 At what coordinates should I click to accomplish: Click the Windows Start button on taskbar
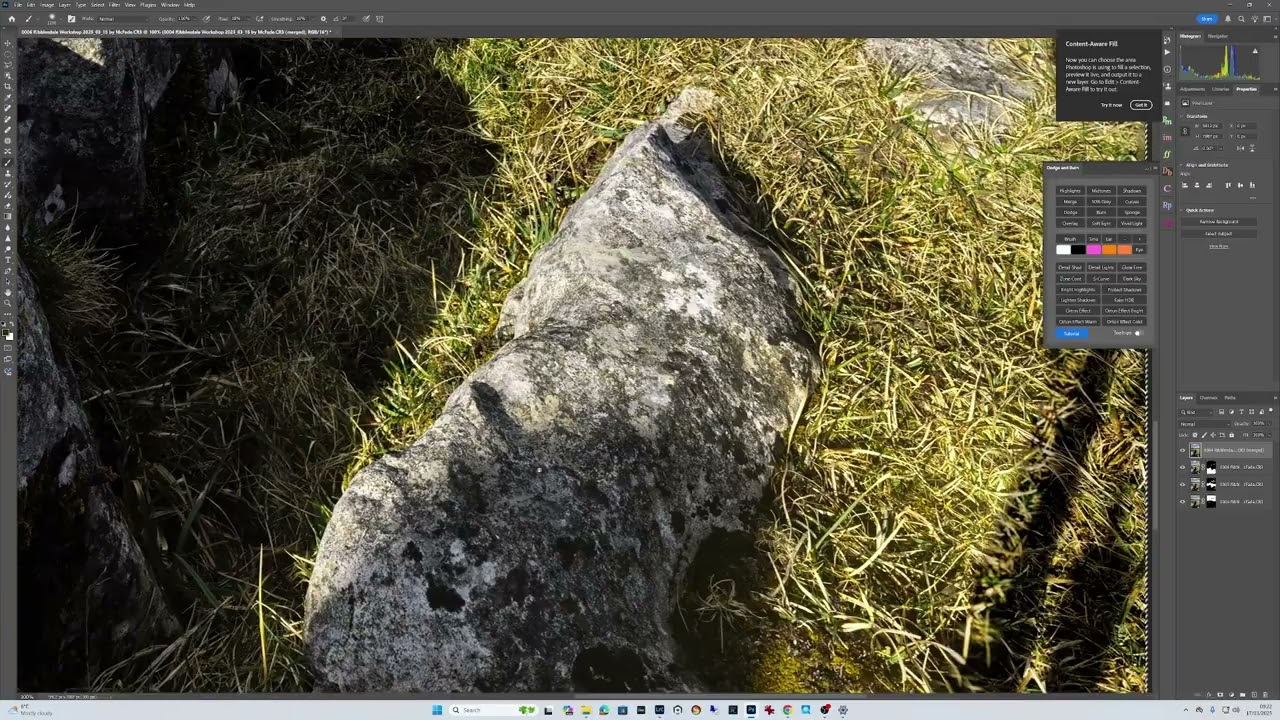[437, 710]
